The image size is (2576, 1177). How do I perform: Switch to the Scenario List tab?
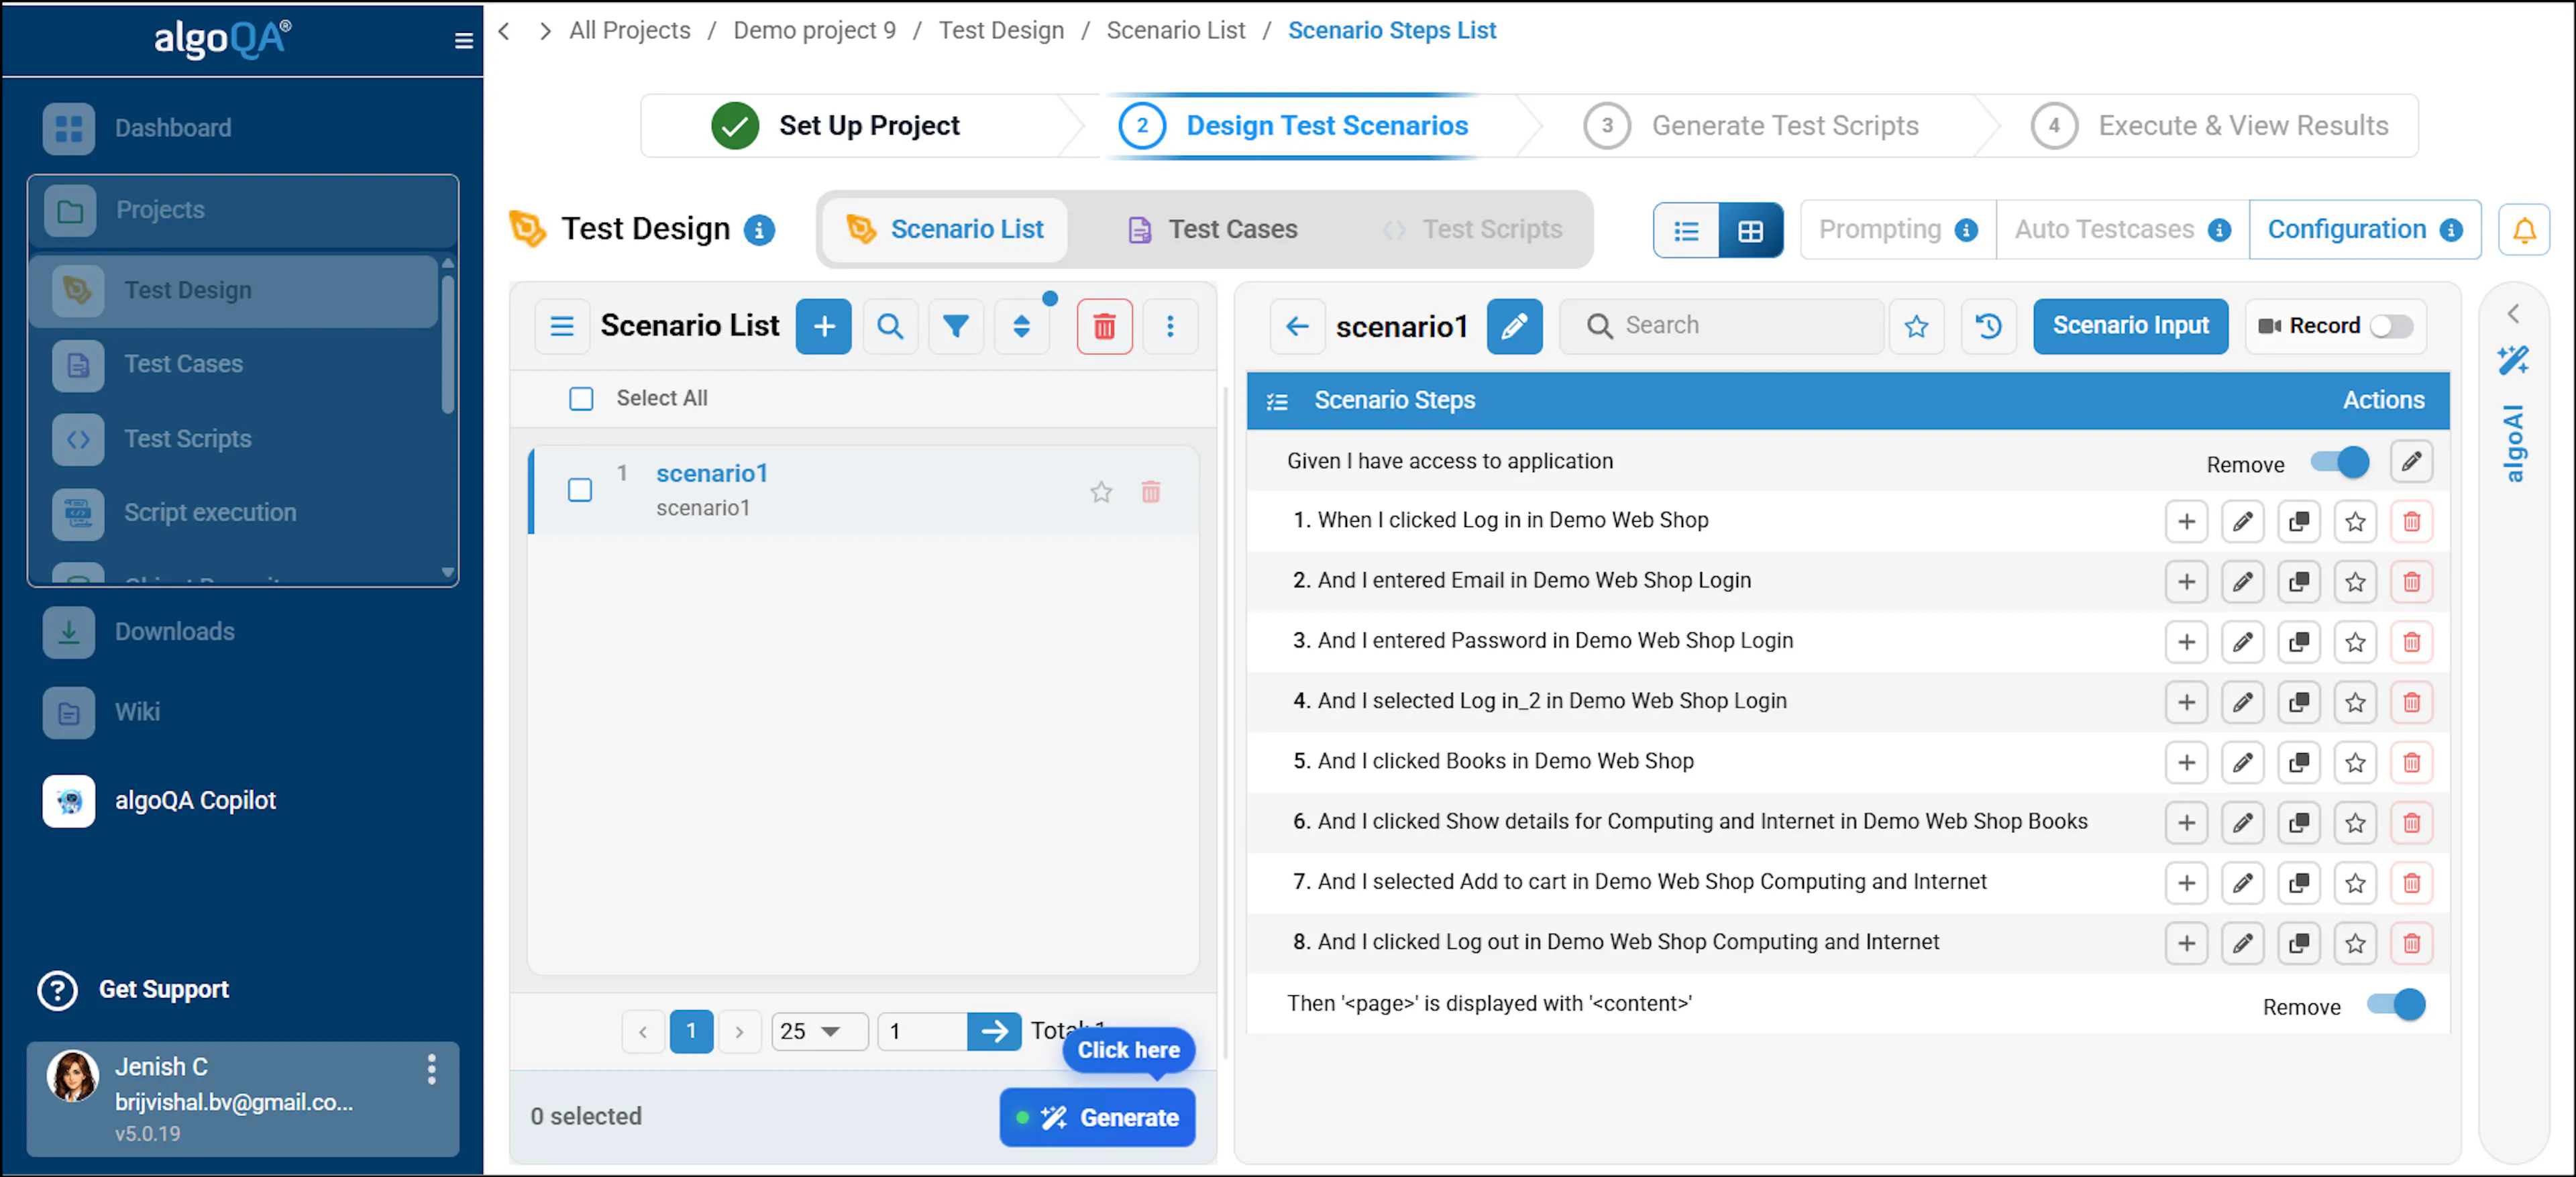945,230
